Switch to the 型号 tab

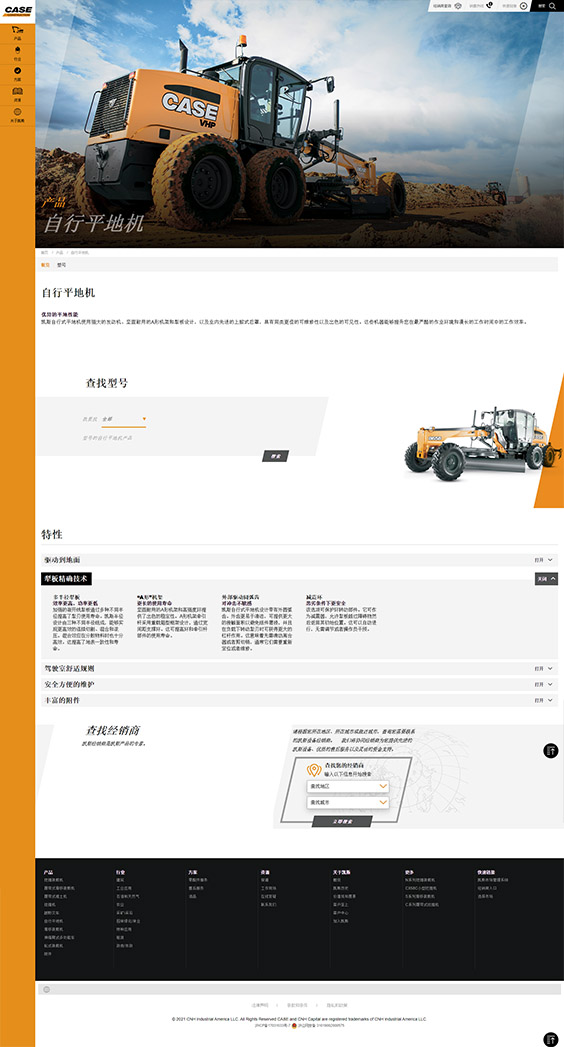61,264
